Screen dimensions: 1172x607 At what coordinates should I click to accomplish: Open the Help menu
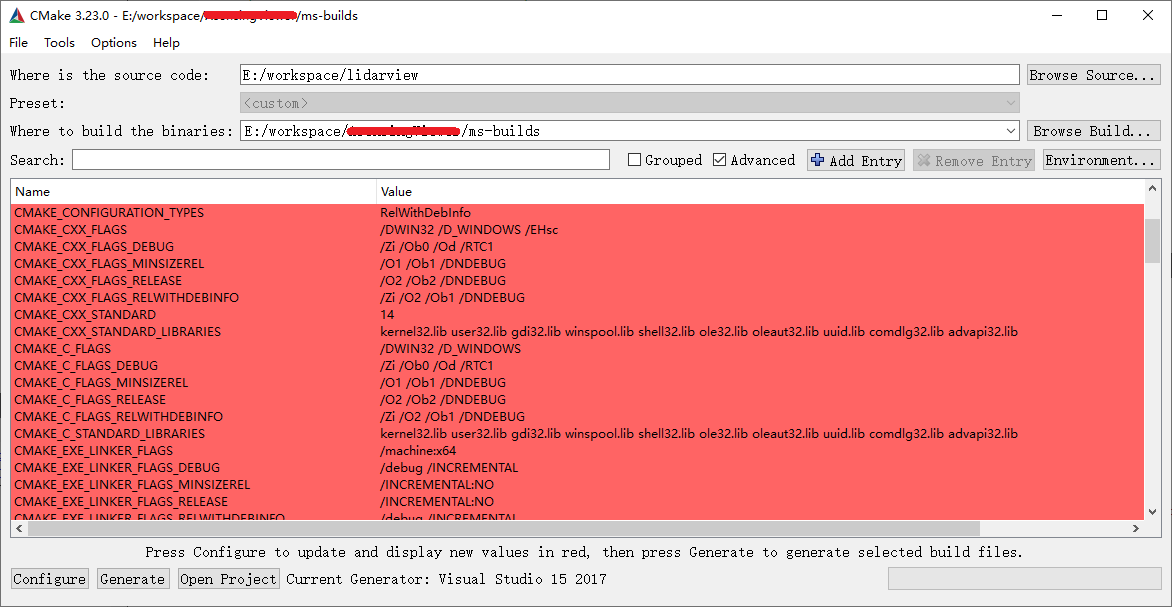(166, 43)
